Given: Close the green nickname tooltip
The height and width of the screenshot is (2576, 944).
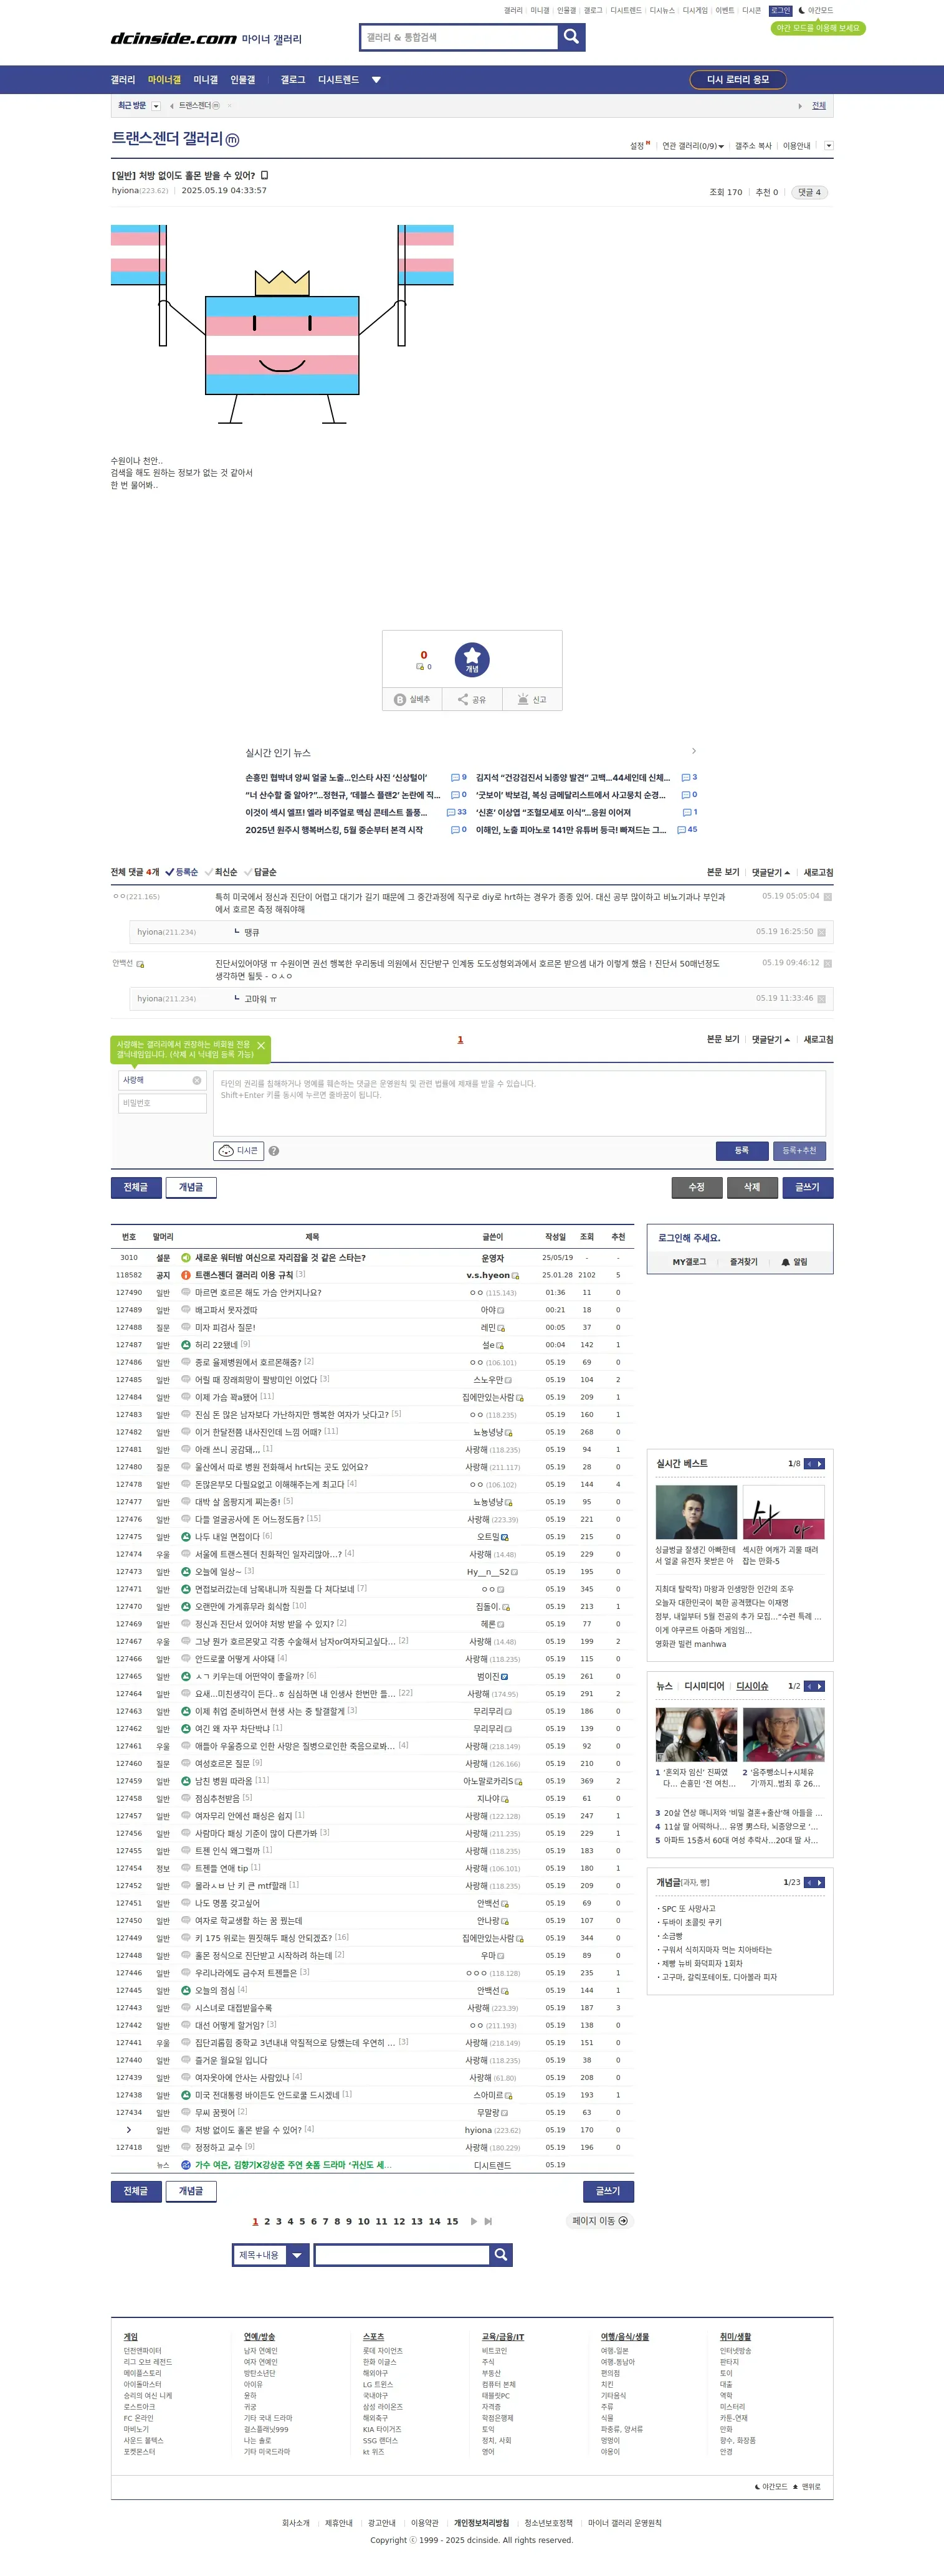Looking at the screenshot, I should (261, 1046).
